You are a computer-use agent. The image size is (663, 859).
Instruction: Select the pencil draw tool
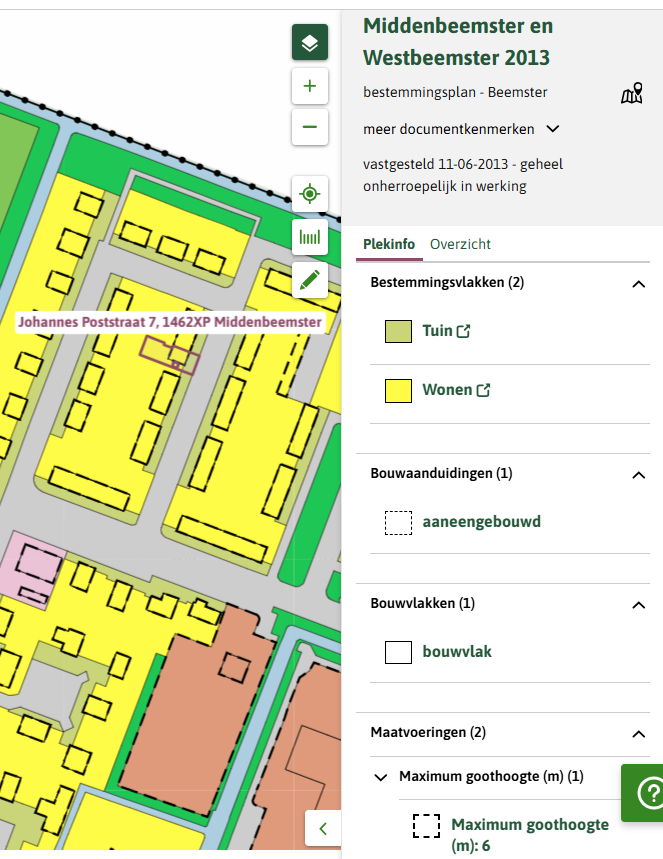tap(310, 280)
